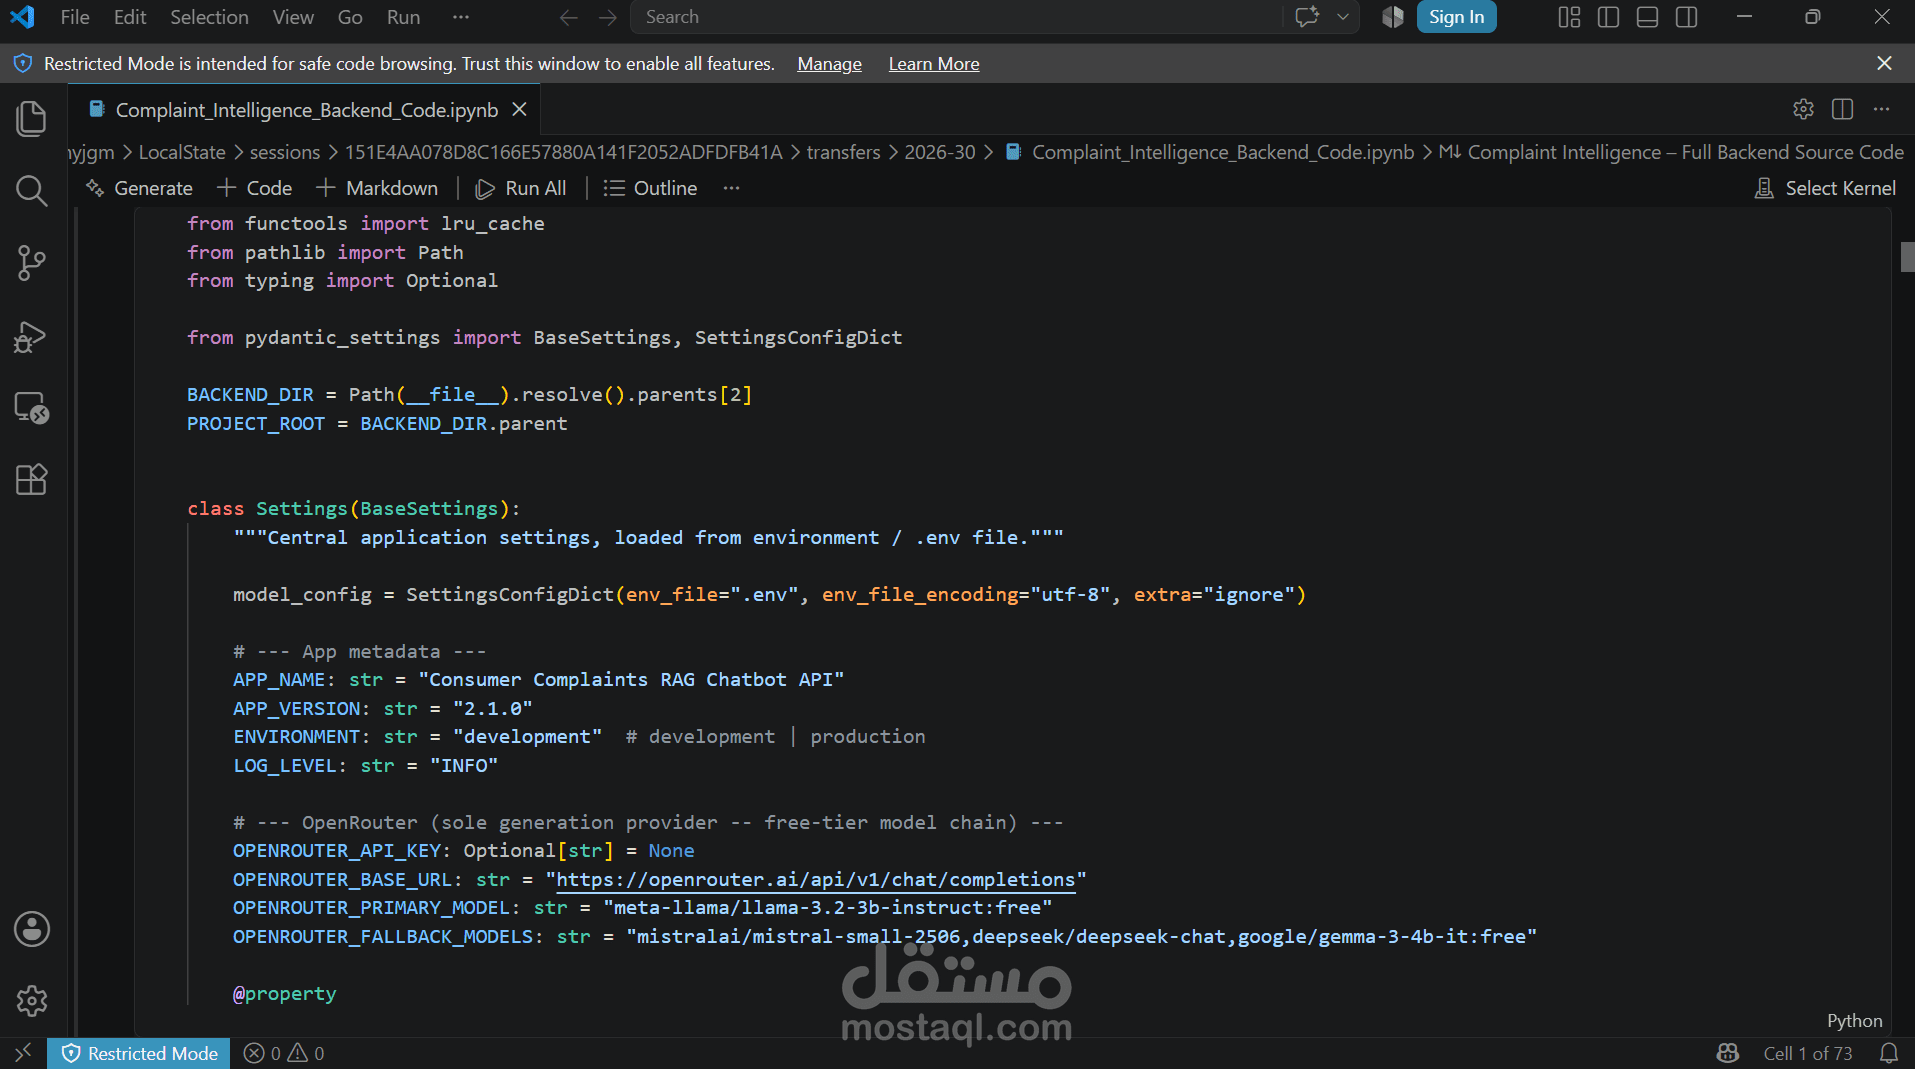Click the remote window indicator in status bar

[x=23, y=1053]
